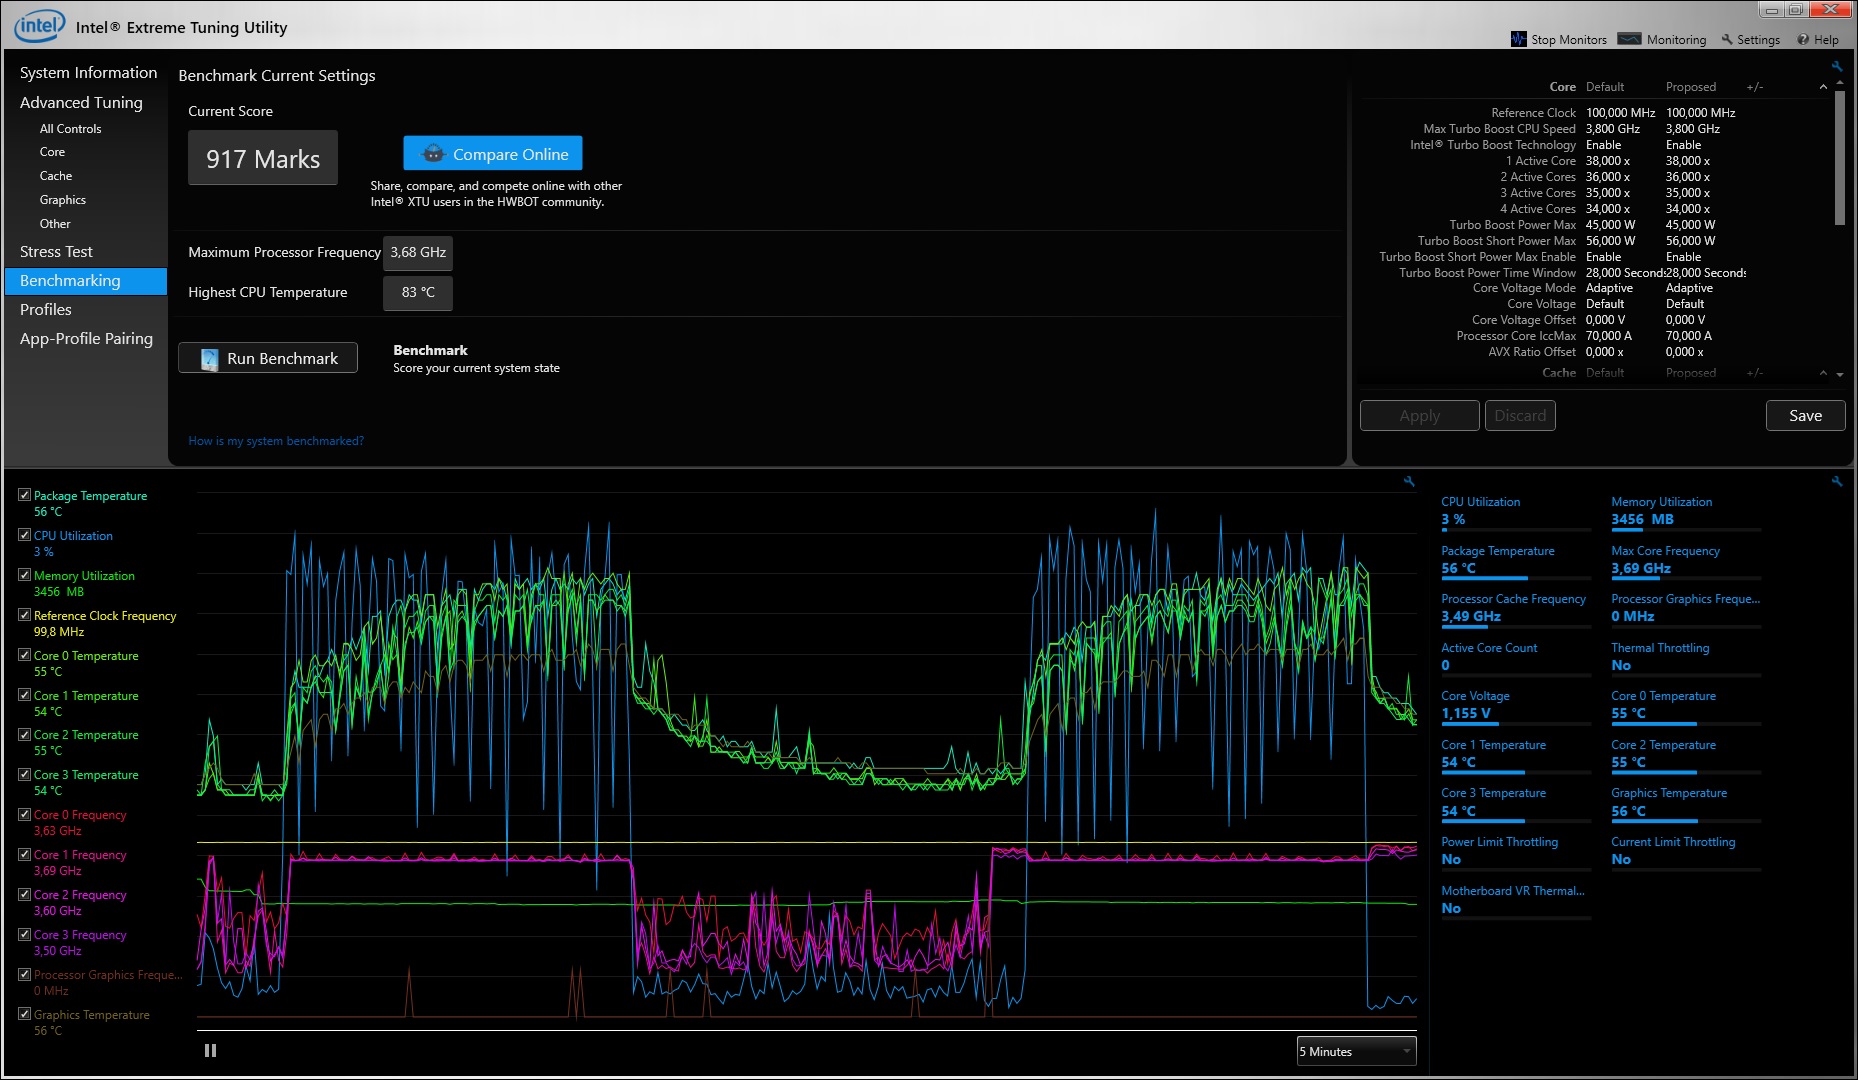Click the wrench icon above Core settings
1858x1080 pixels.
[x=1837, y=67]
